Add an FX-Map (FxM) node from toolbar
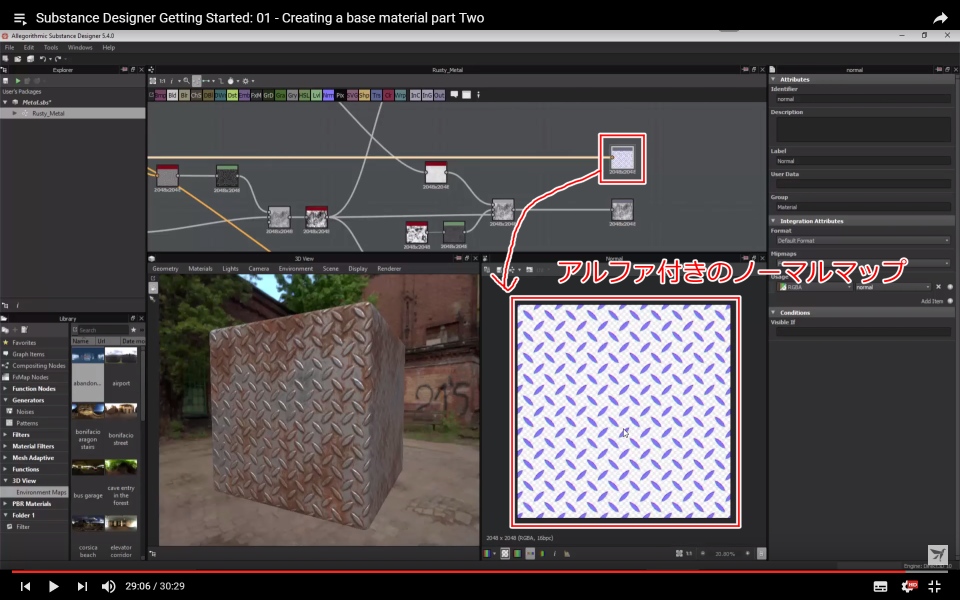 [256, 96]
